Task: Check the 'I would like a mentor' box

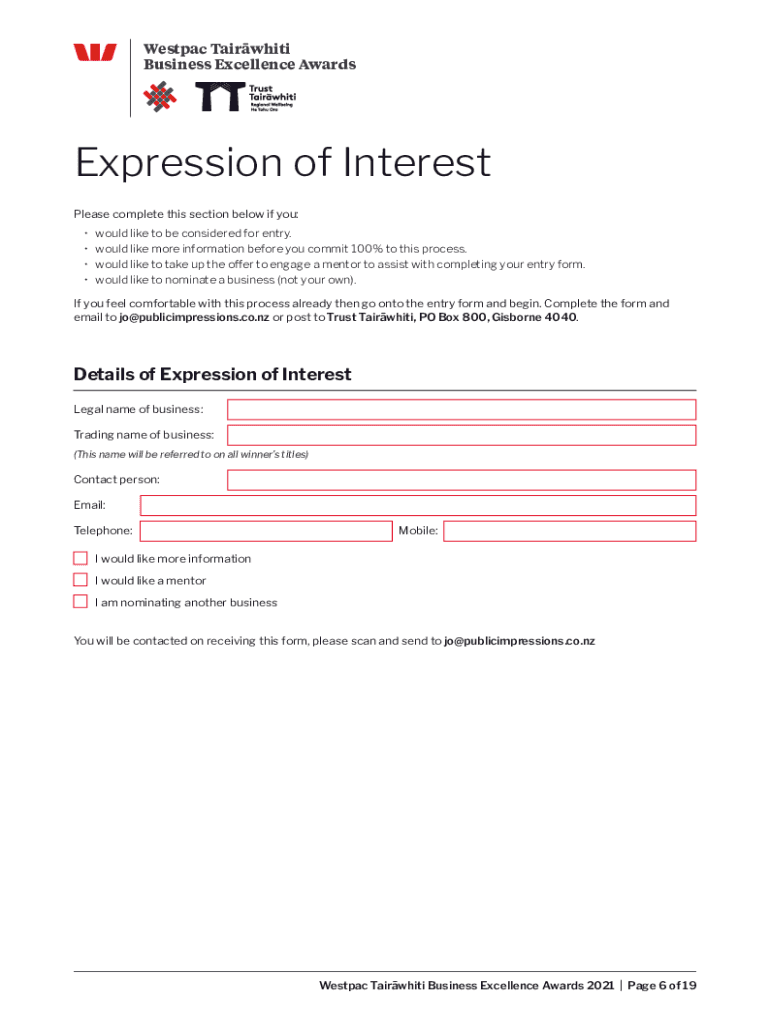Action: 80,580
